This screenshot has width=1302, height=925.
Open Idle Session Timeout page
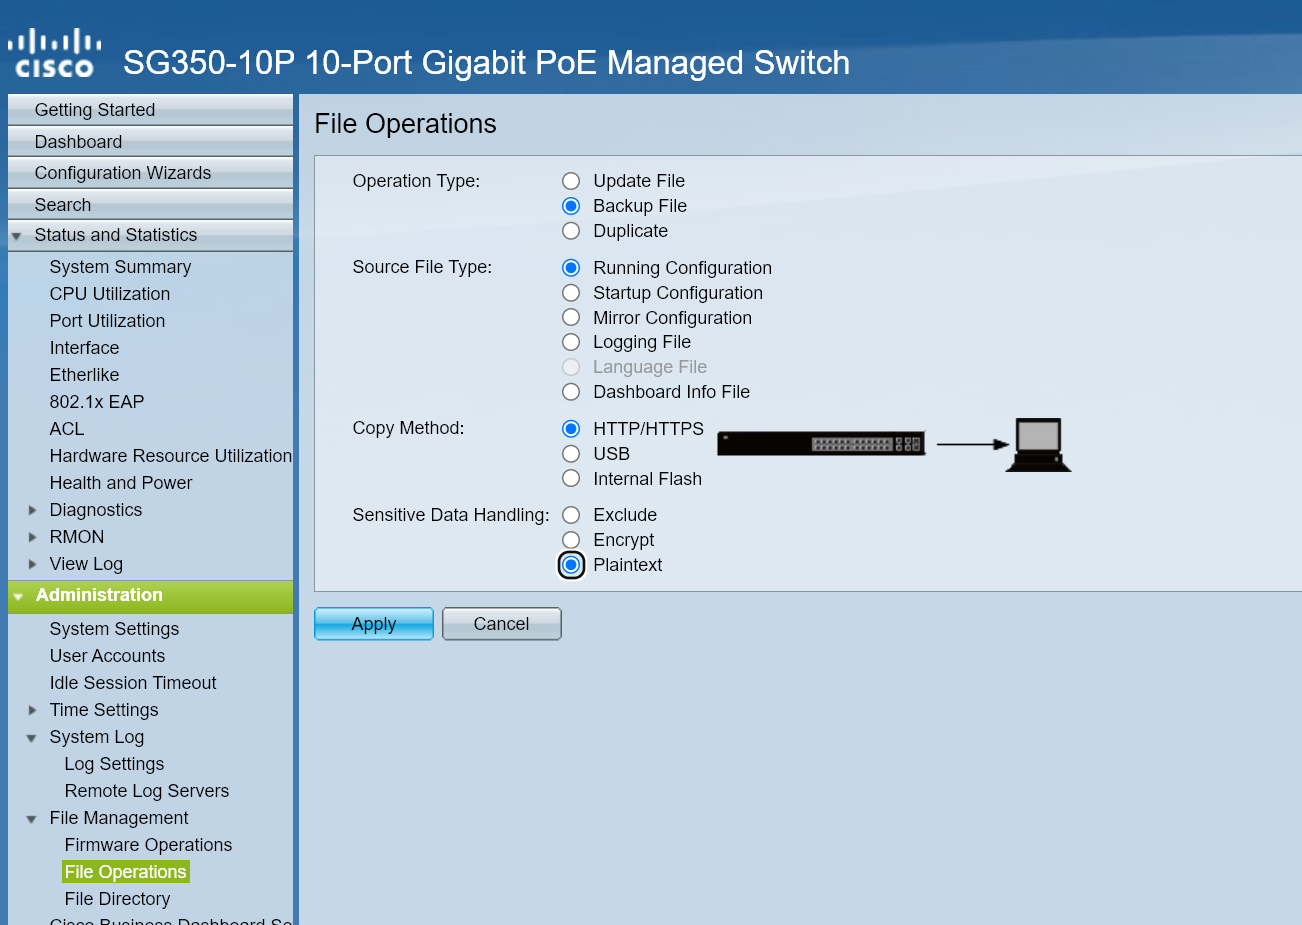[x=133, y=683]
